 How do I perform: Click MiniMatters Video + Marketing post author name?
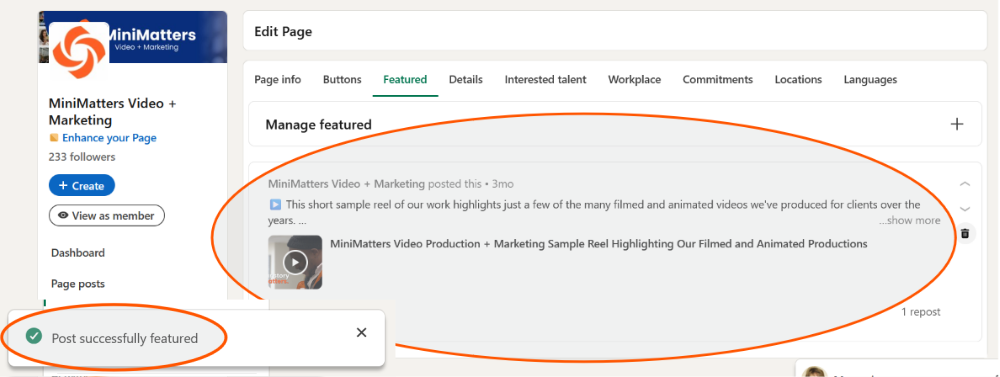[346, 184]
